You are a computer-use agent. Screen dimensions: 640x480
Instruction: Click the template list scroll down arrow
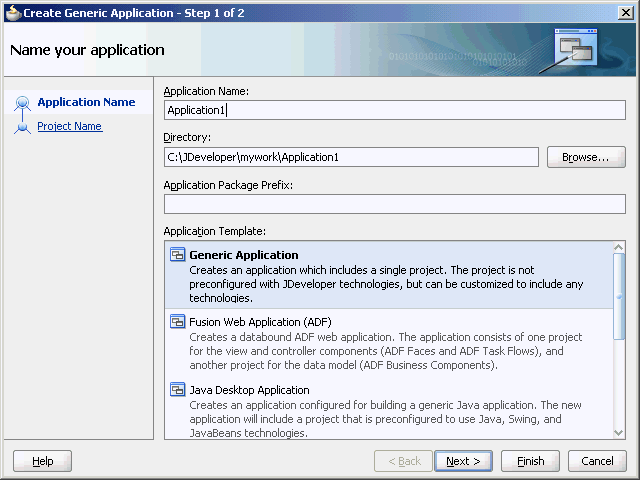[x=619, y=433]
